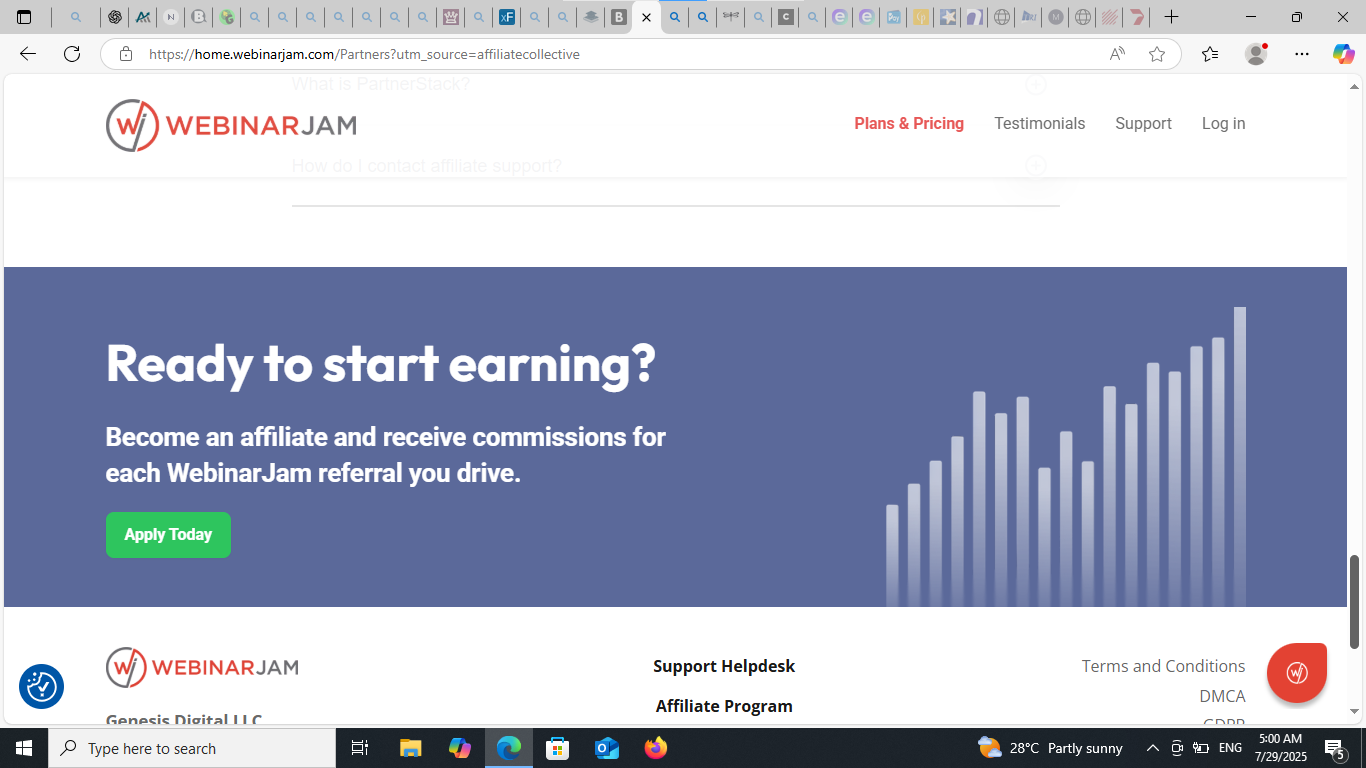Image resolution: width=1366 pixels, height=768 pixels.
Task: Open the ChatGPT browser tab
Action: [x=115, y=17]
